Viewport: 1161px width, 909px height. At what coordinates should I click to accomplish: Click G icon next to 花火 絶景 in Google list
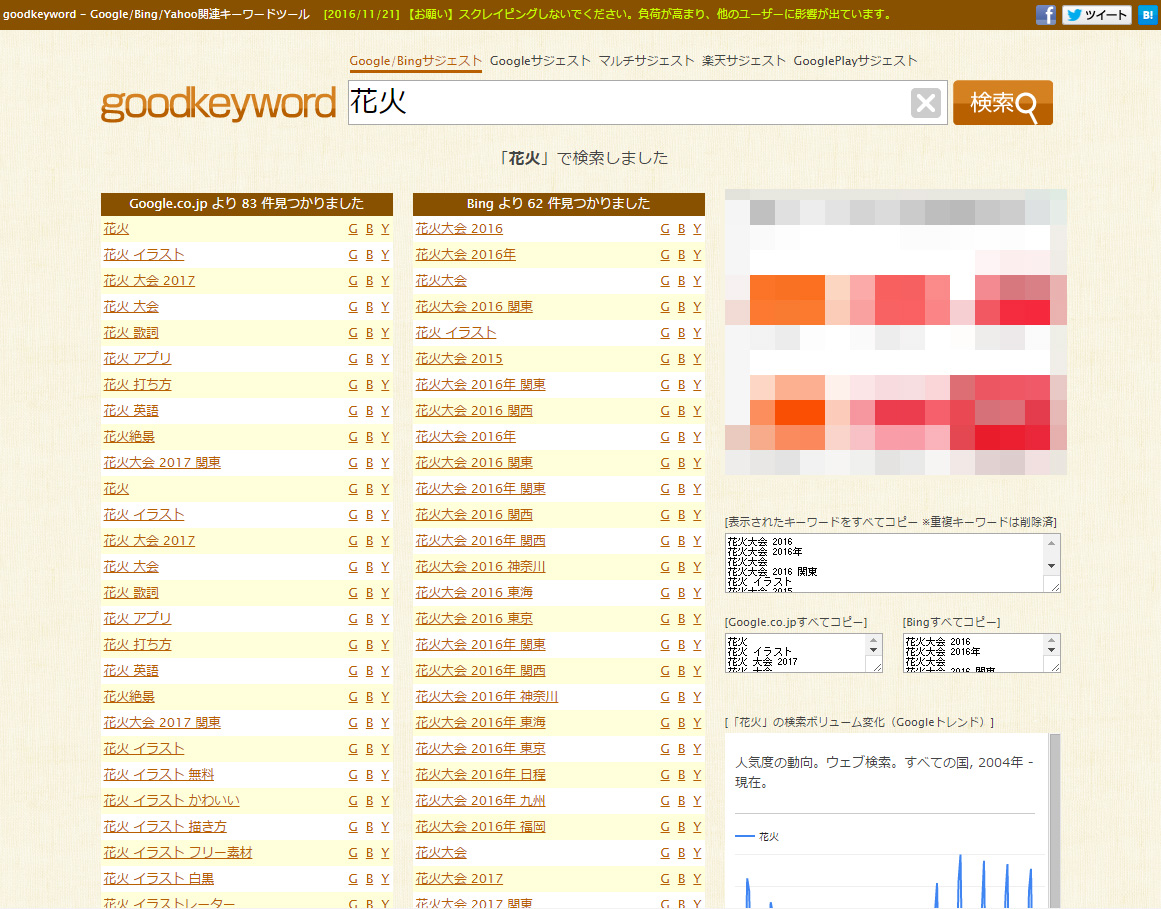(x=353, y=437)
